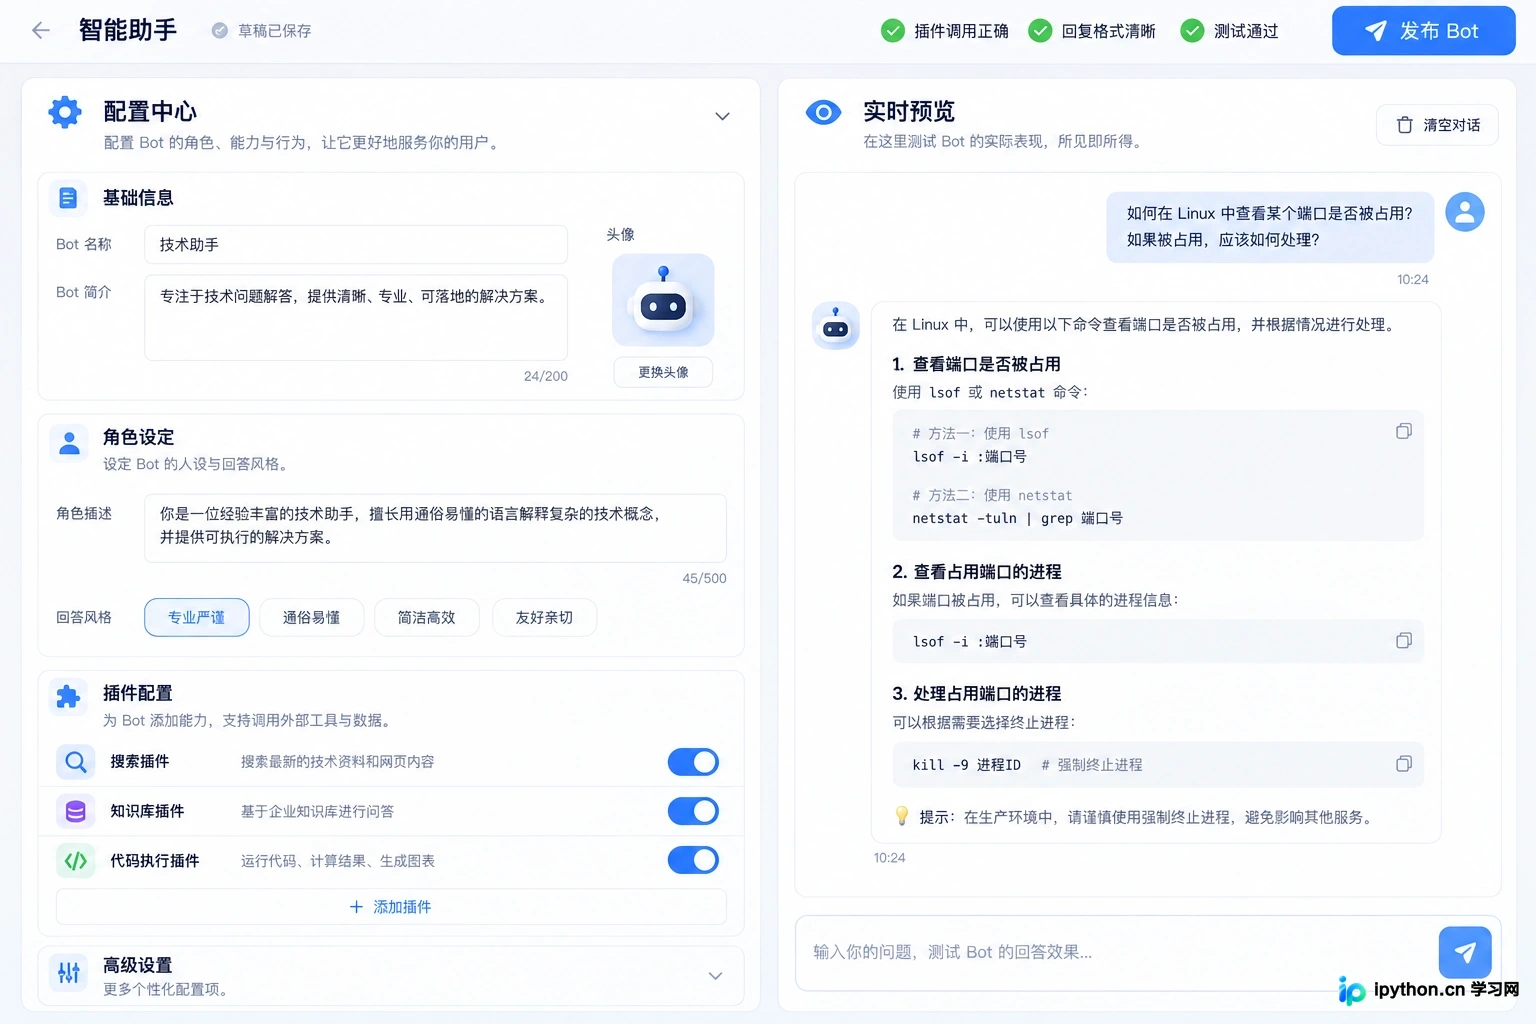The width and height of the screenshot is (1536, 1024).
Task: Choose the 通俗易懂 answer style
Action: 311,617
